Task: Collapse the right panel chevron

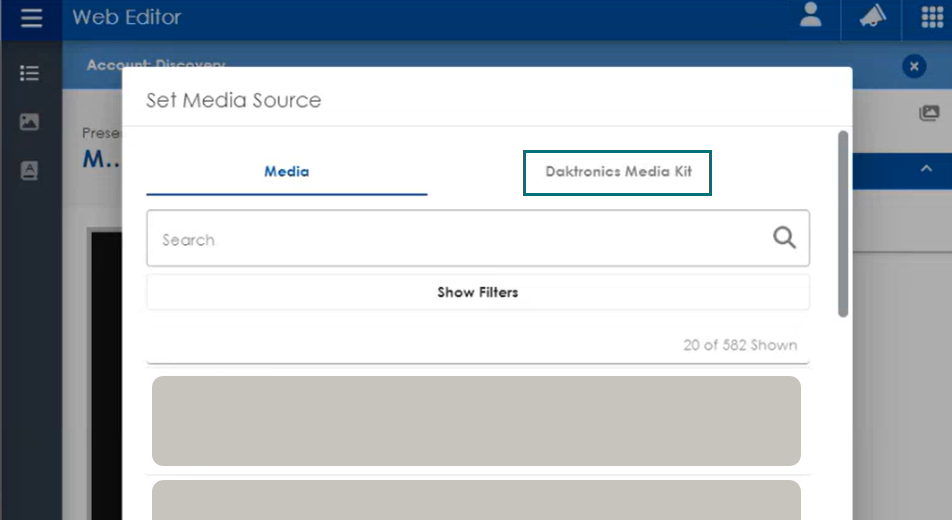Action: tap(926, 169)
